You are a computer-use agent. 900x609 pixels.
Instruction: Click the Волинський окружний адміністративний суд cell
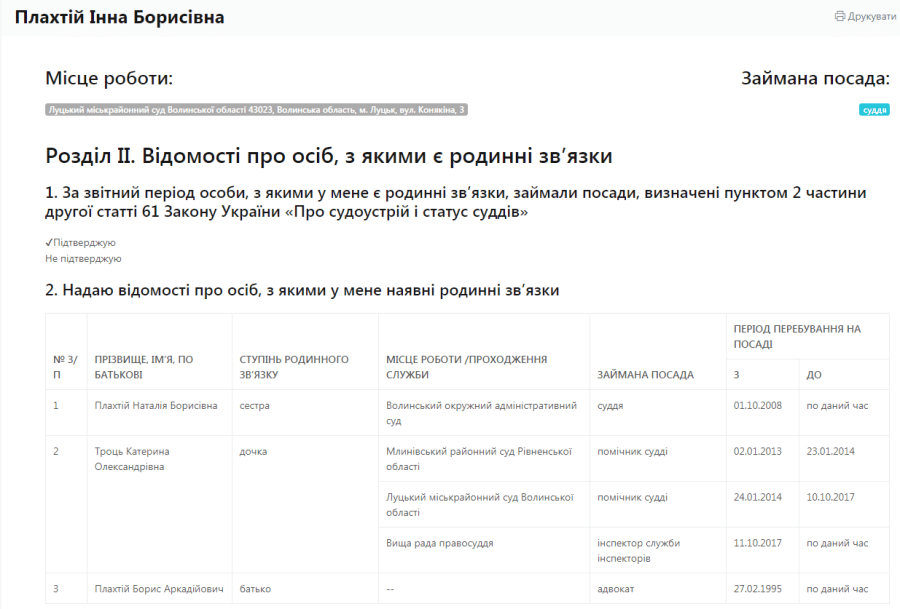tap(482, 413)
